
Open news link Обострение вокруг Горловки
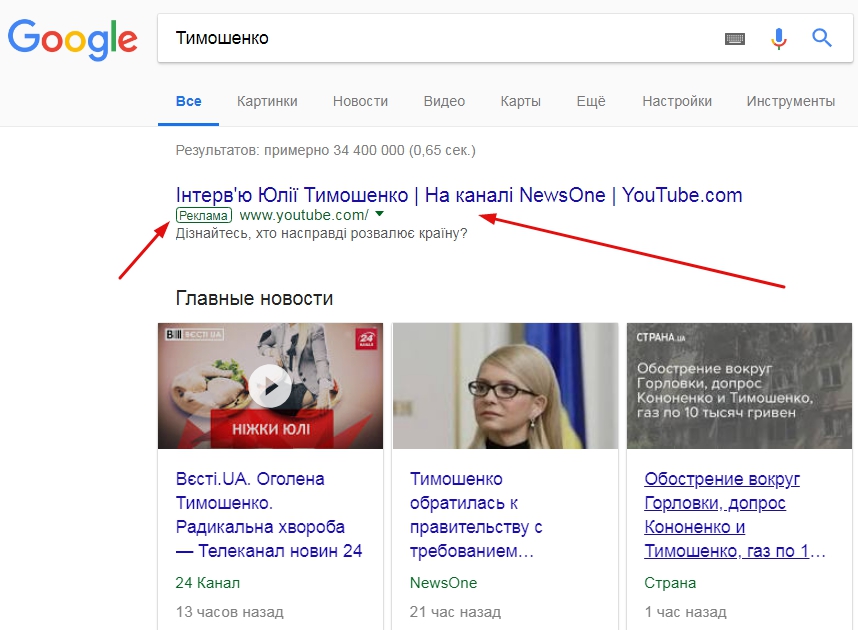(734, 515)
